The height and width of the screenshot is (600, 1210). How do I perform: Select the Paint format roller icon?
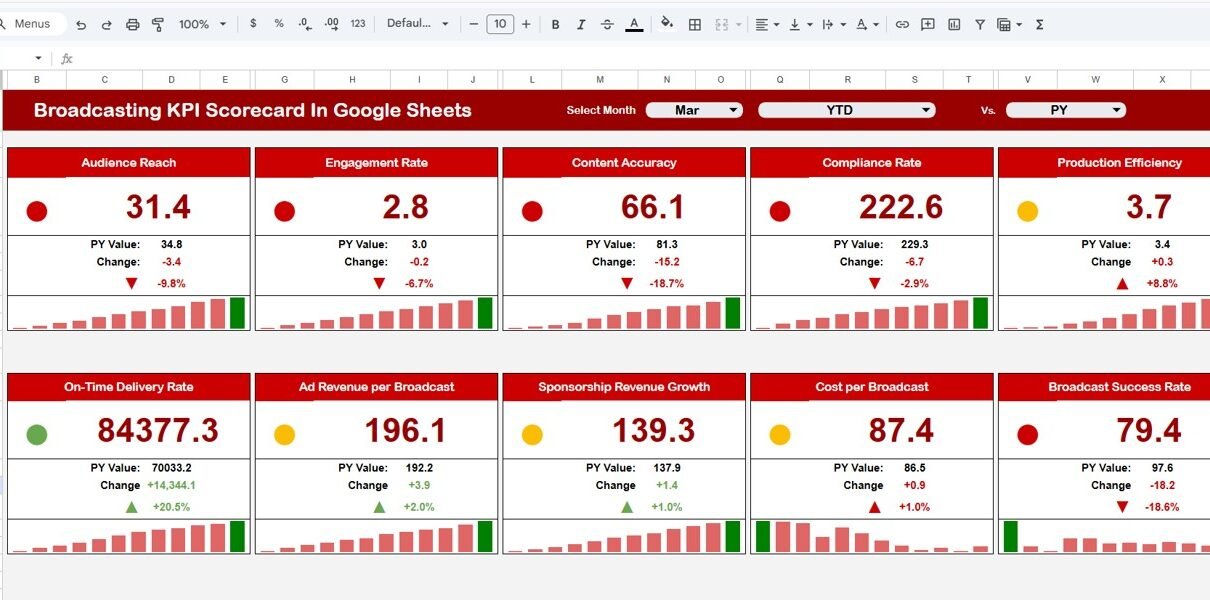(157, 24)
